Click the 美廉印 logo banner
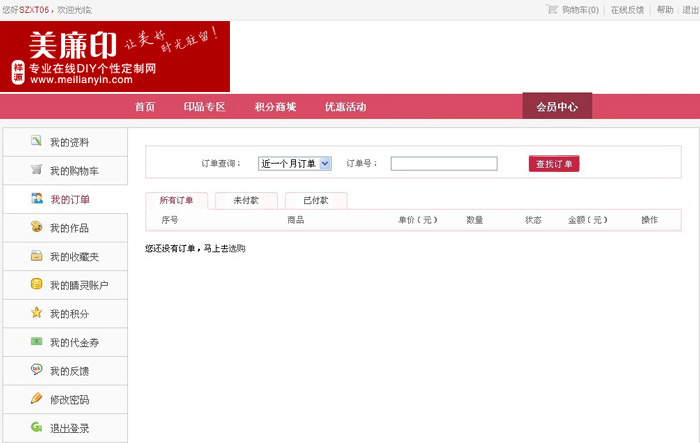This screenshot has height=443, width=700. (115, 56)
